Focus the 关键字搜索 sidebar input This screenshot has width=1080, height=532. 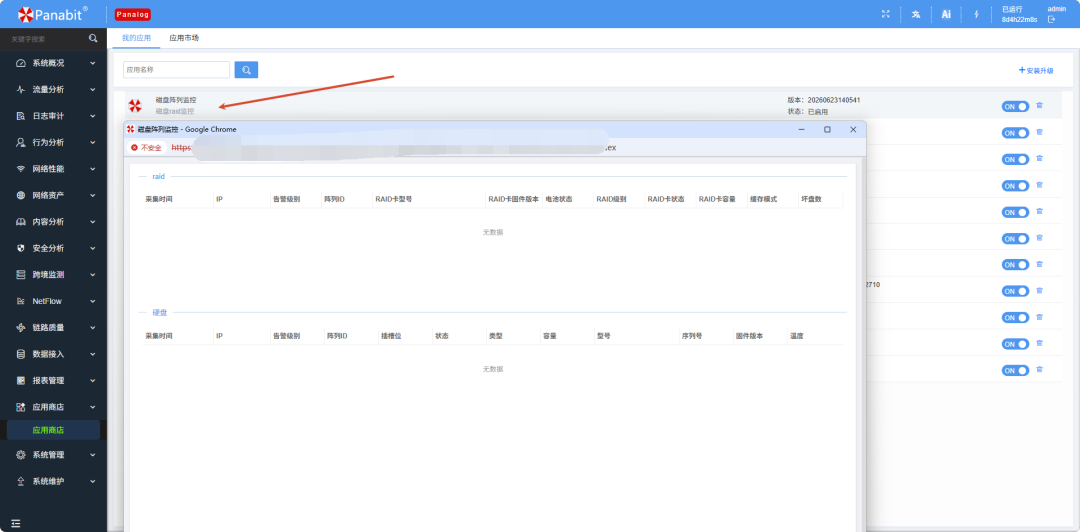coord(46,39)
